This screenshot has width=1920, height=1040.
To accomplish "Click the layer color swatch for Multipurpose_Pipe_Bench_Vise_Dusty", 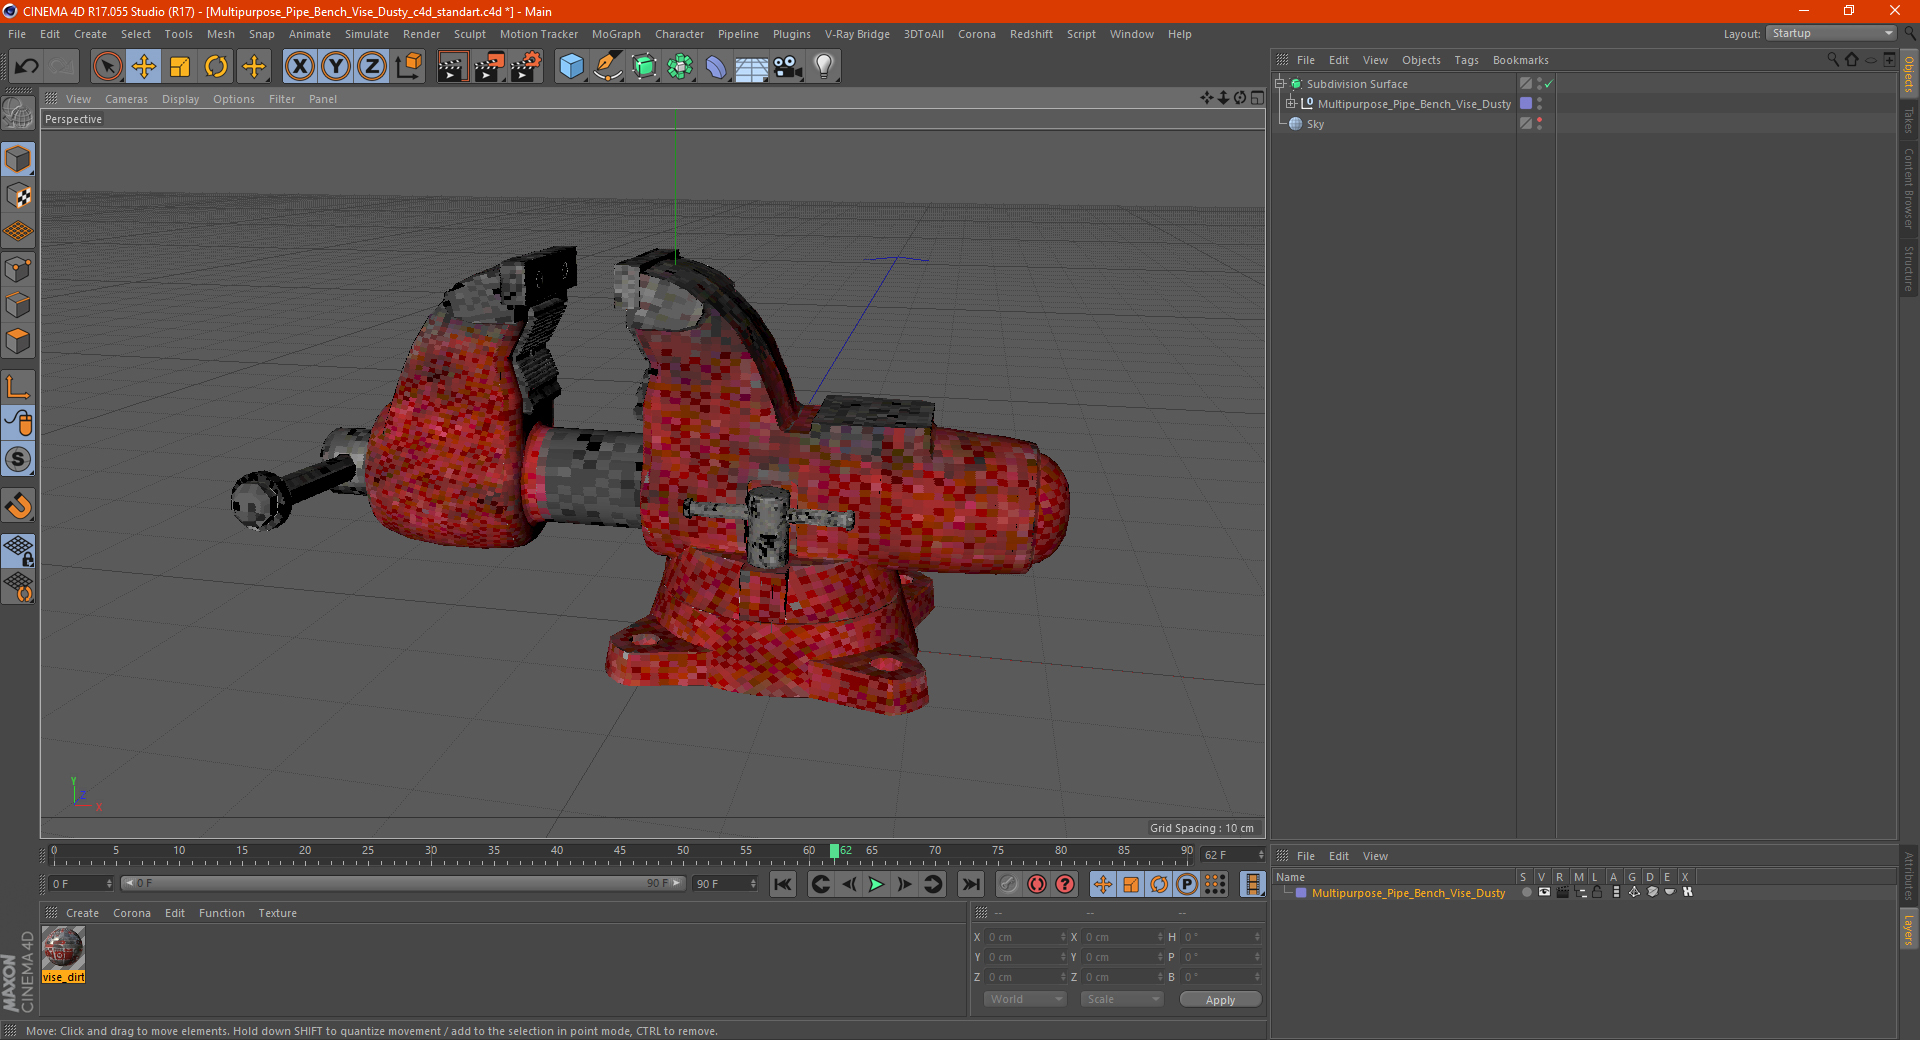I will point(1301,893).
